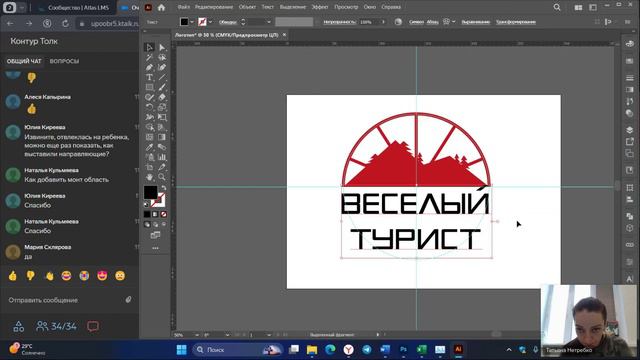Select the Eyedropper tool
The image size is (640, 360).
[149, 147]
